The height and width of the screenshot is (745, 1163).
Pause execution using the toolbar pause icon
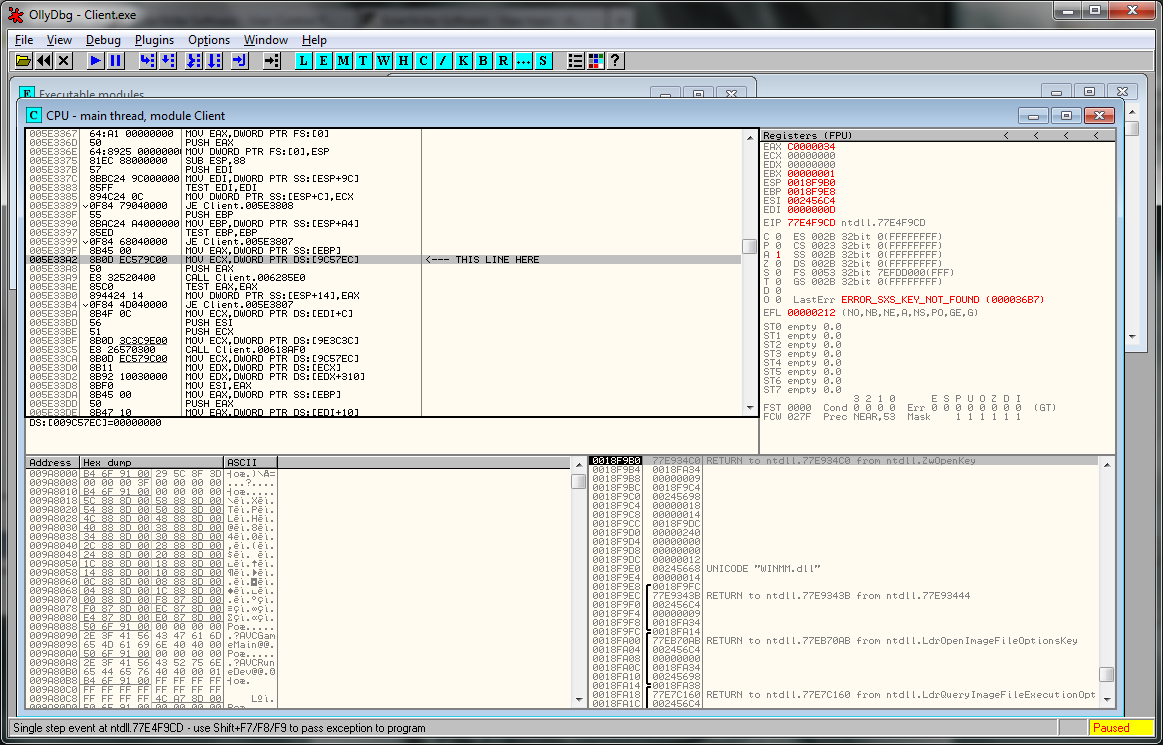coord(116,61)
